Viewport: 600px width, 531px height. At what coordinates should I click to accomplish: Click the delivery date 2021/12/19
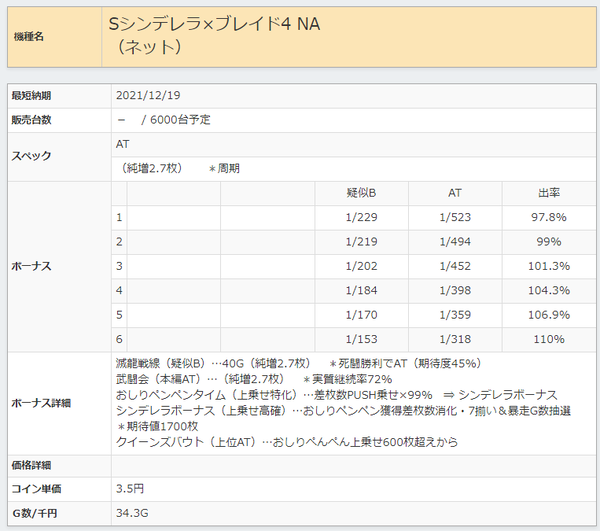pos(148,95)
